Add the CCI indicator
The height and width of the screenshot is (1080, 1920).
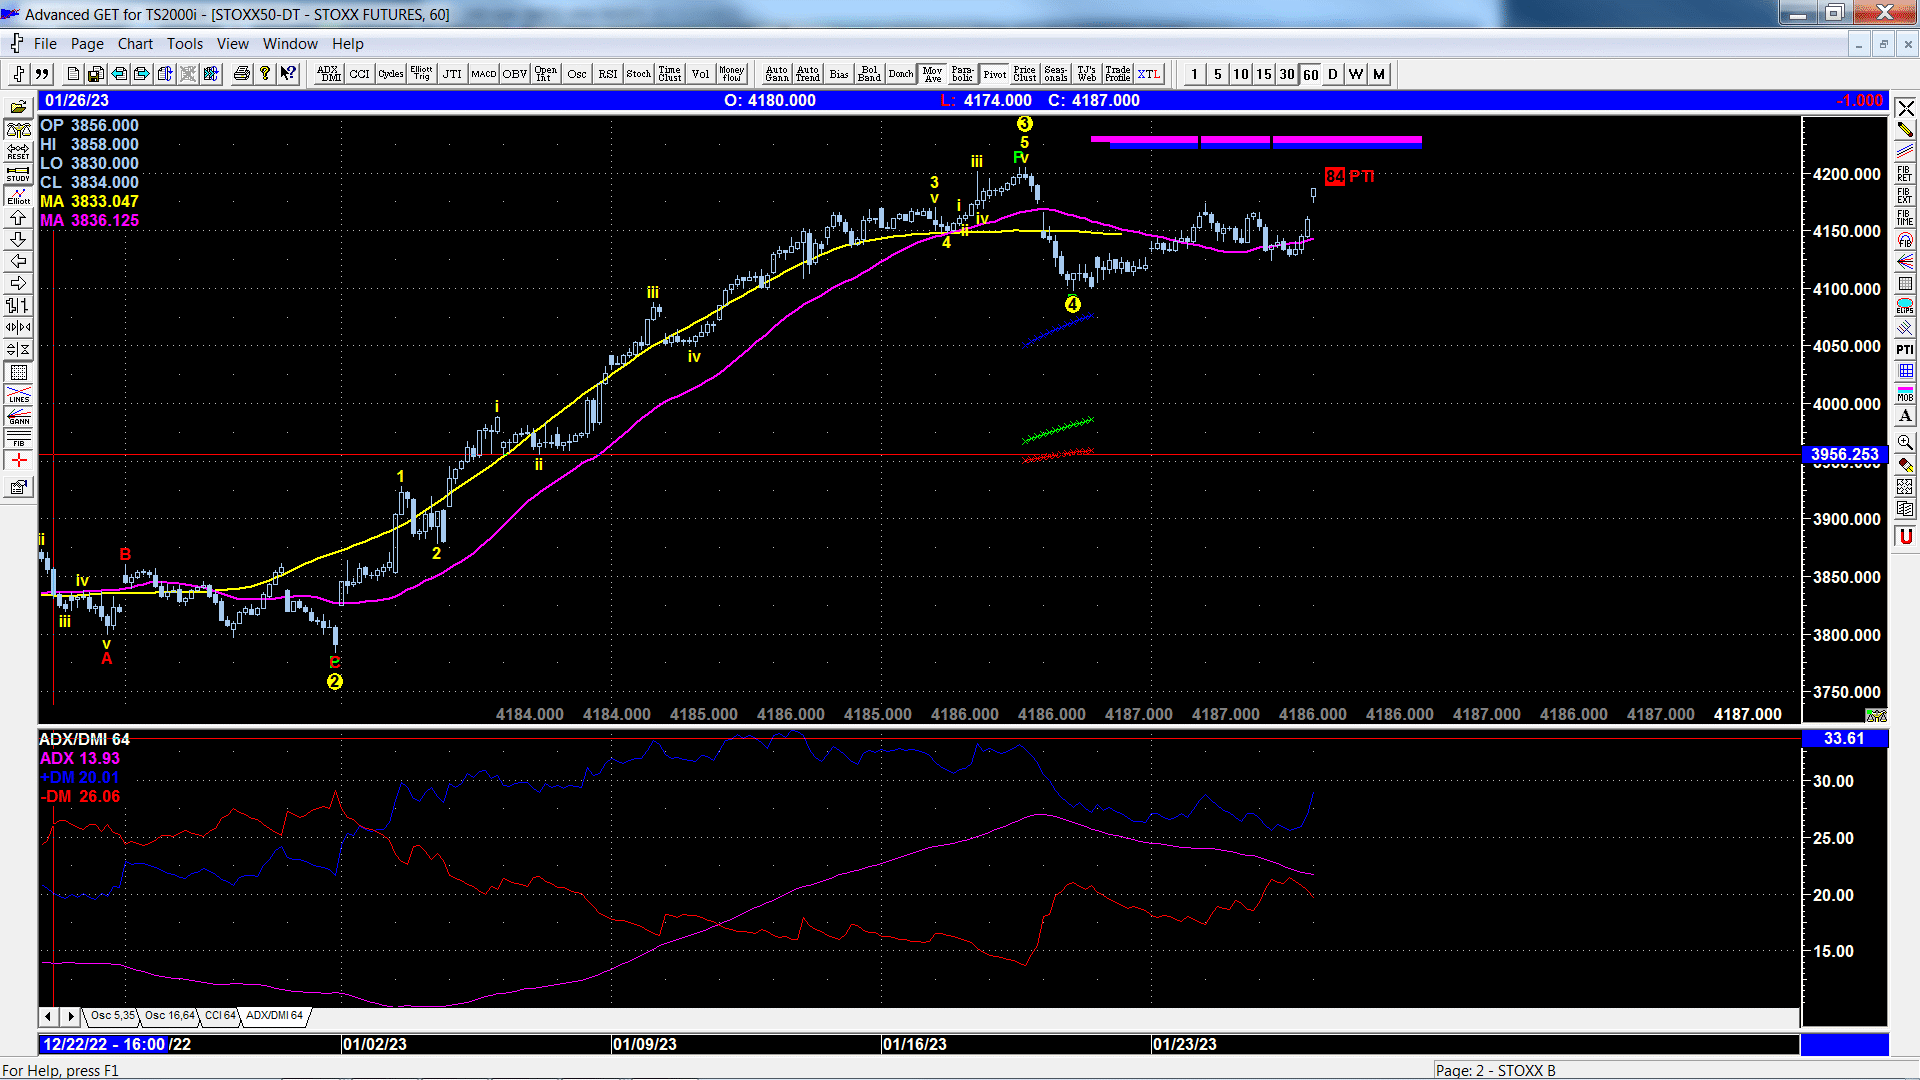pyautogui.click(x=360, y=74)
